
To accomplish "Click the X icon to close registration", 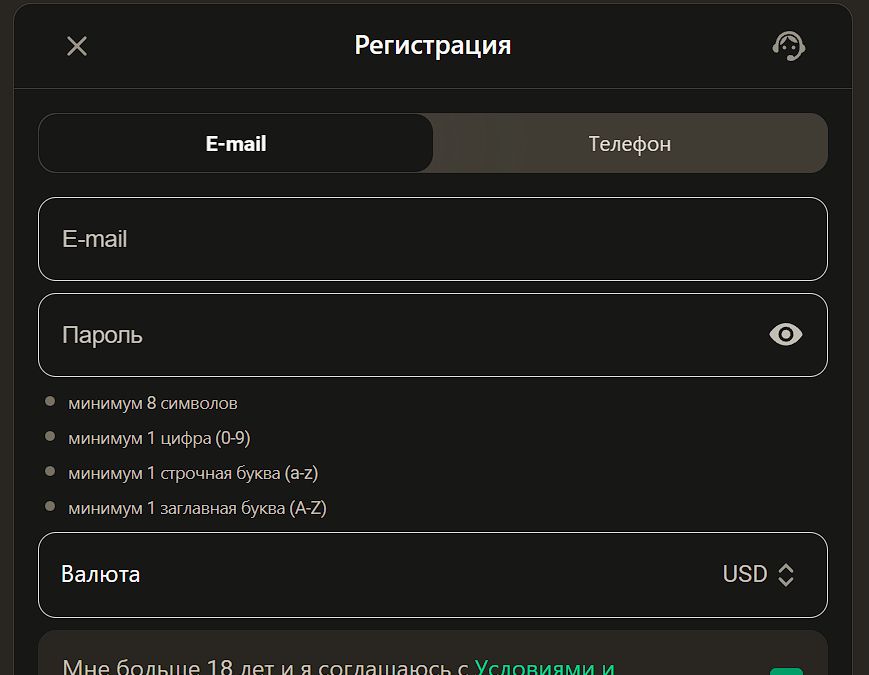I will [x=75, y=45].
